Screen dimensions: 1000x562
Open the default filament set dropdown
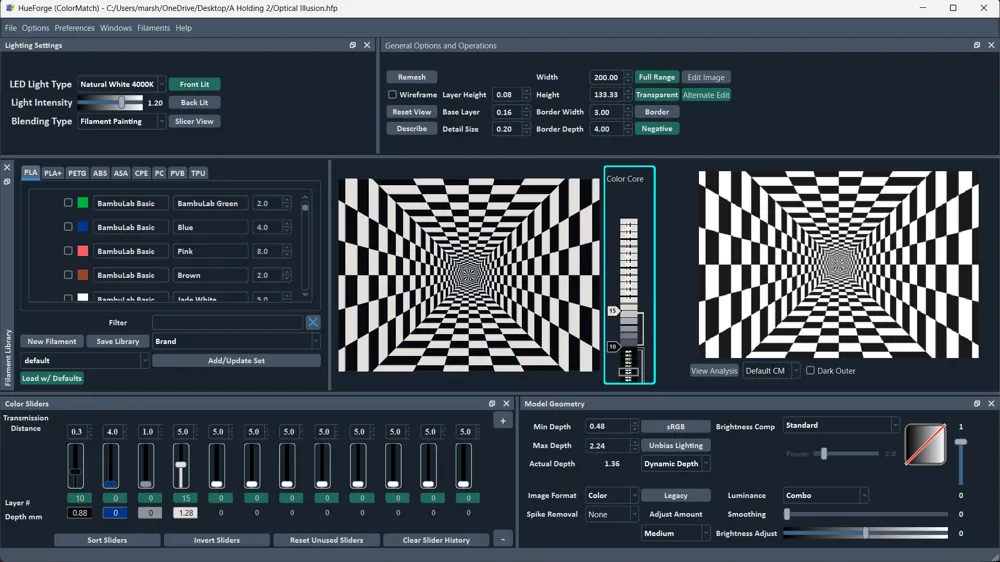click(x=84, y=360)
